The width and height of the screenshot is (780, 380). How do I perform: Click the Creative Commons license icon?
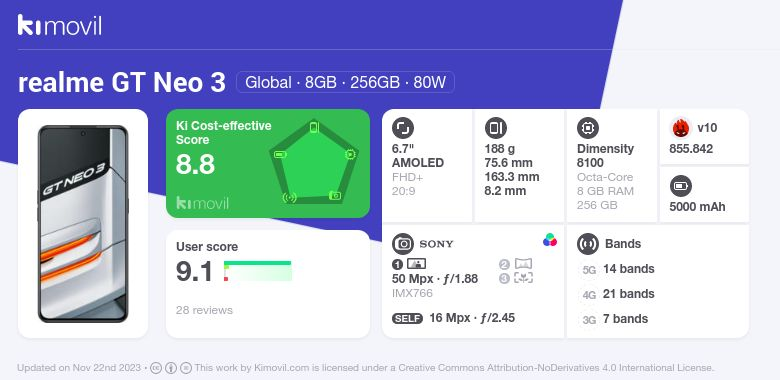tap(156, 368)
